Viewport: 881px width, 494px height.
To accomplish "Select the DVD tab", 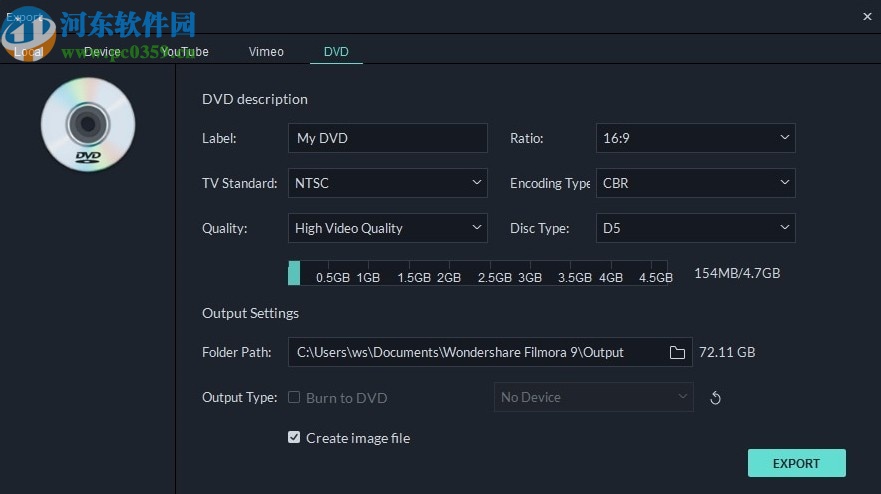I will pyautogui.click(x=336, y=51).
